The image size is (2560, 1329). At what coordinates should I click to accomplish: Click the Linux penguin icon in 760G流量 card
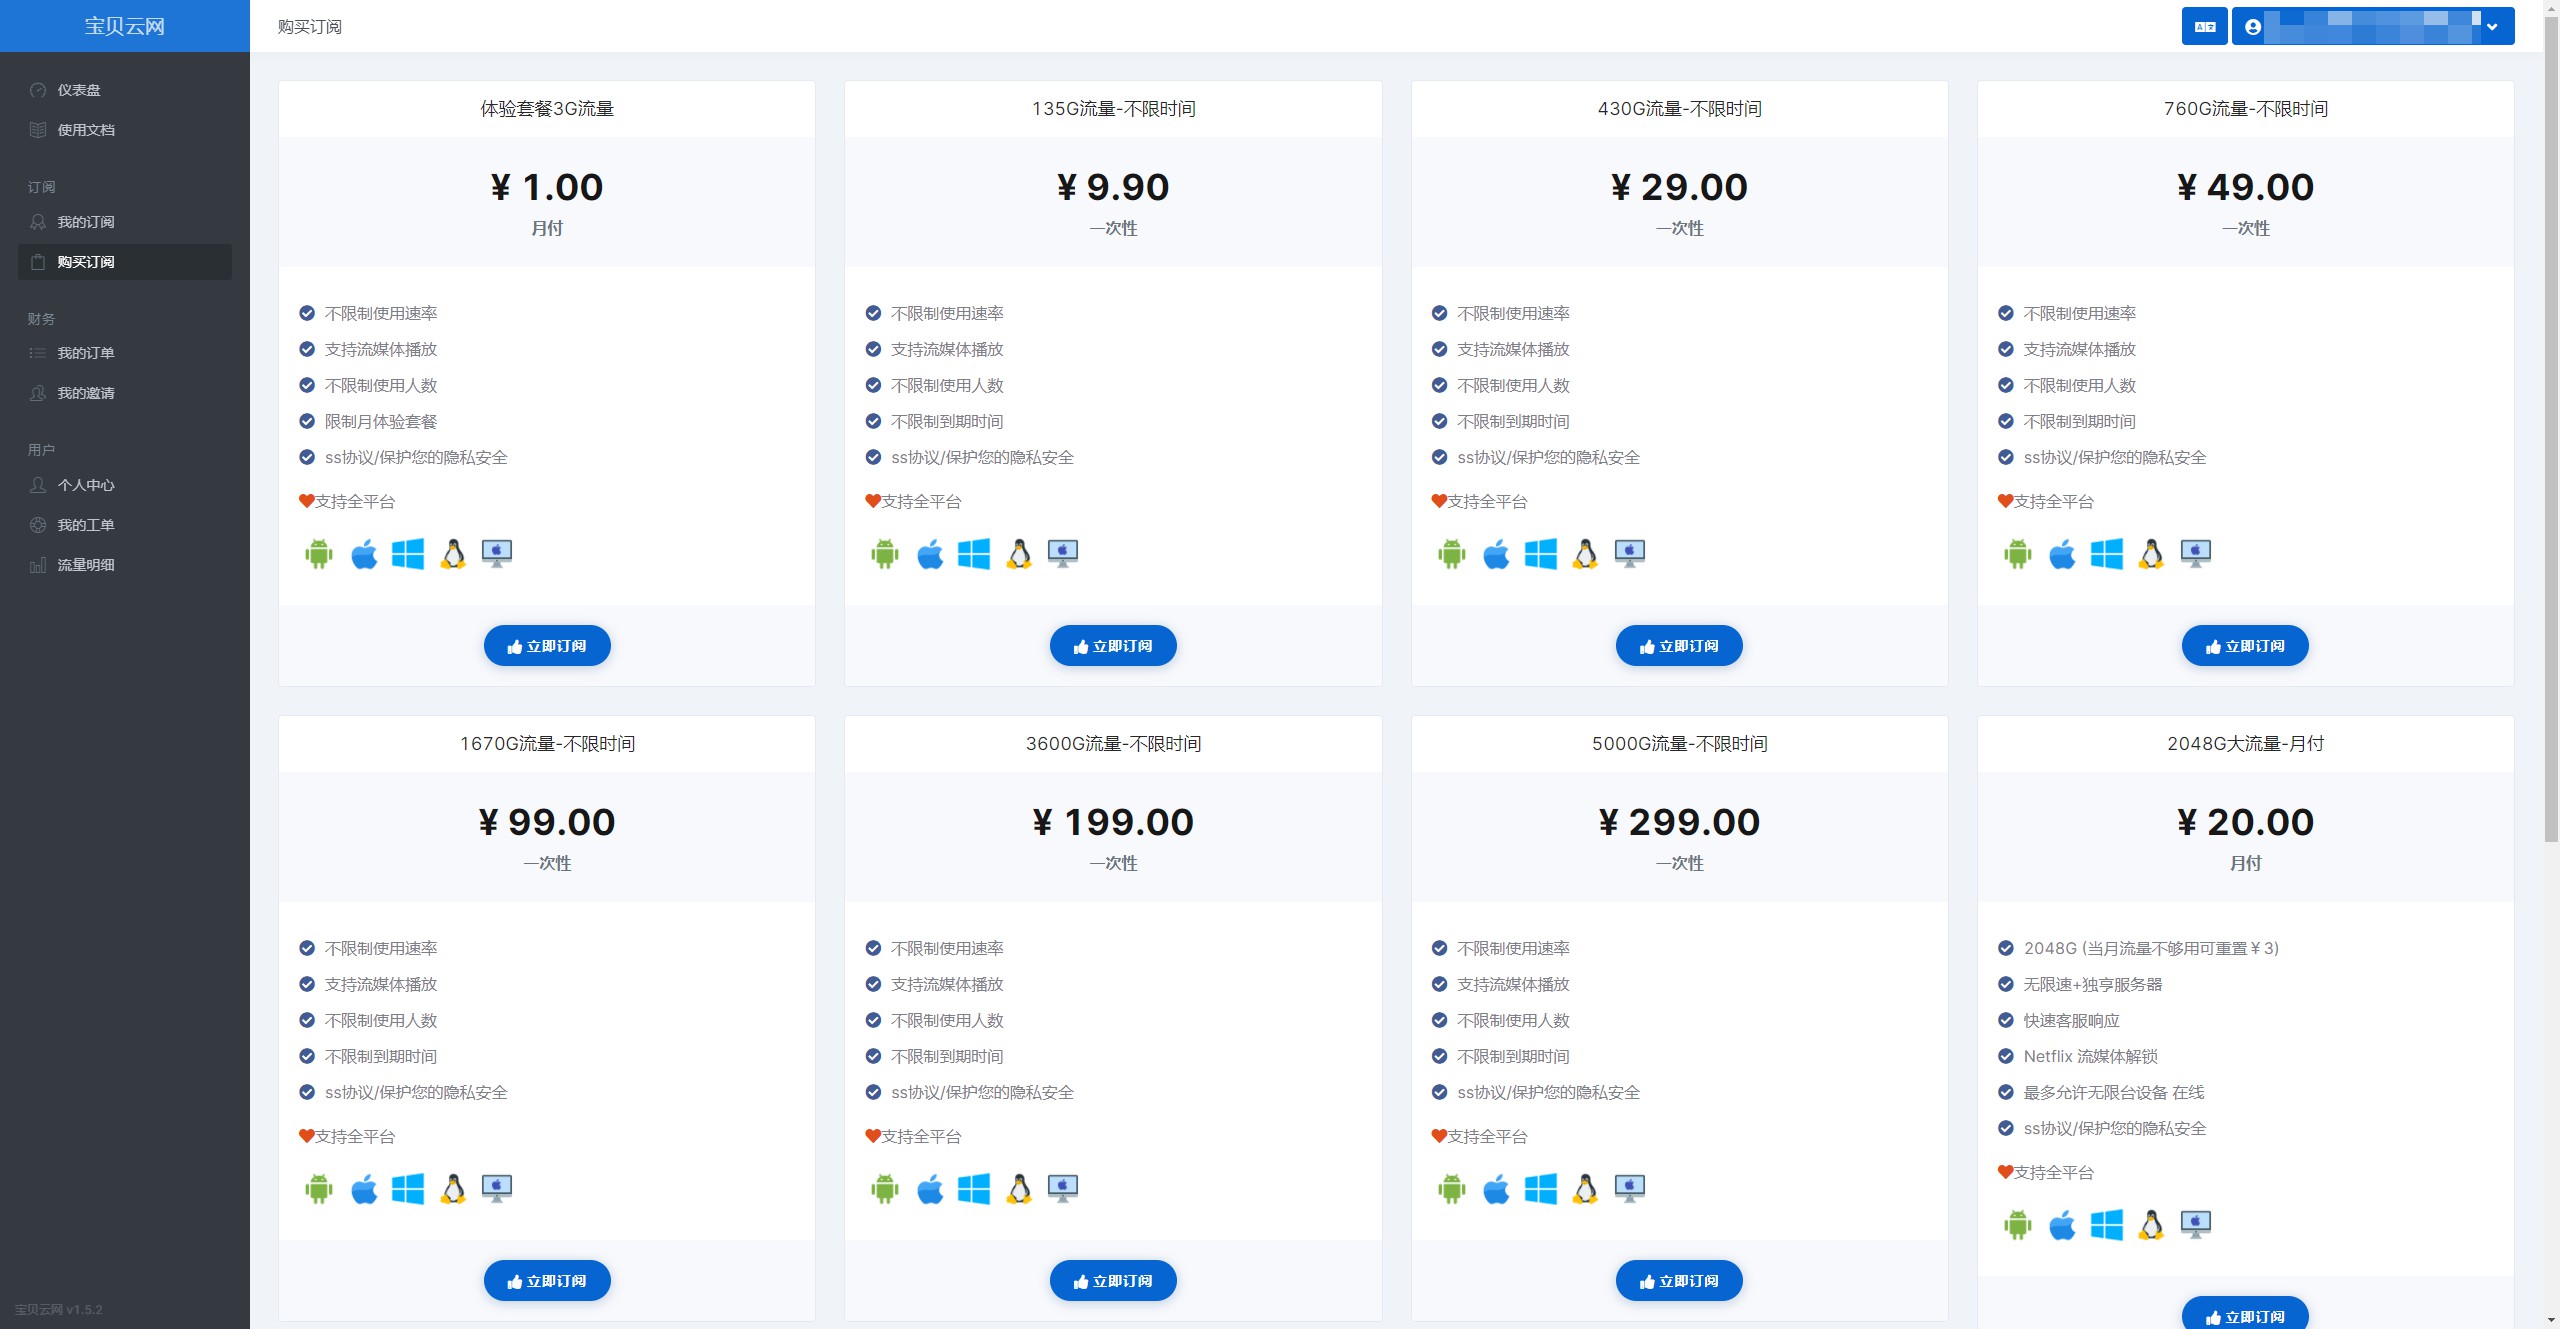click(x=2151, y=553)
